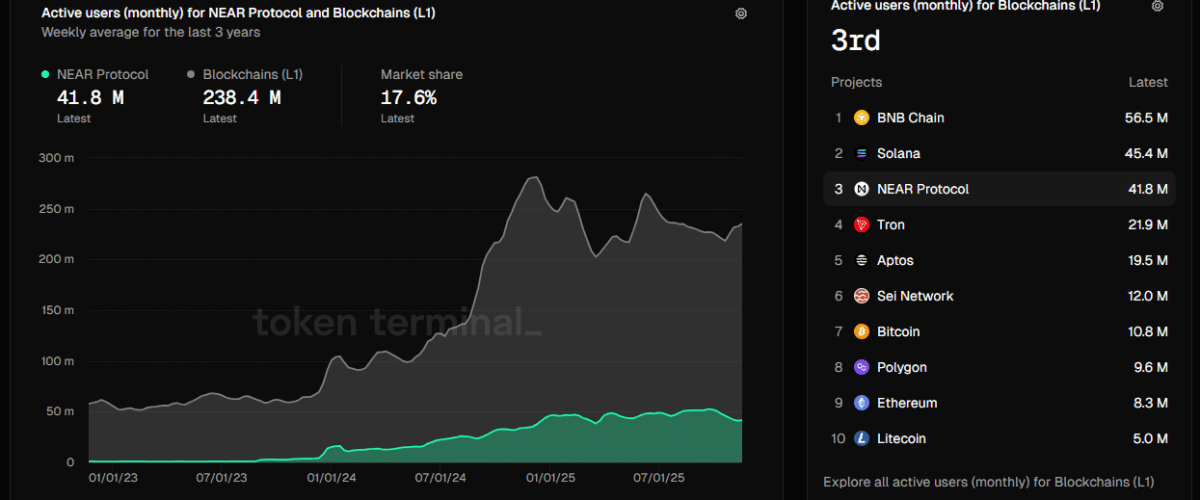Click the Polygon logo icon
Image resolution: width=1200 pixels, height=500 pixels.
(861, 368)
